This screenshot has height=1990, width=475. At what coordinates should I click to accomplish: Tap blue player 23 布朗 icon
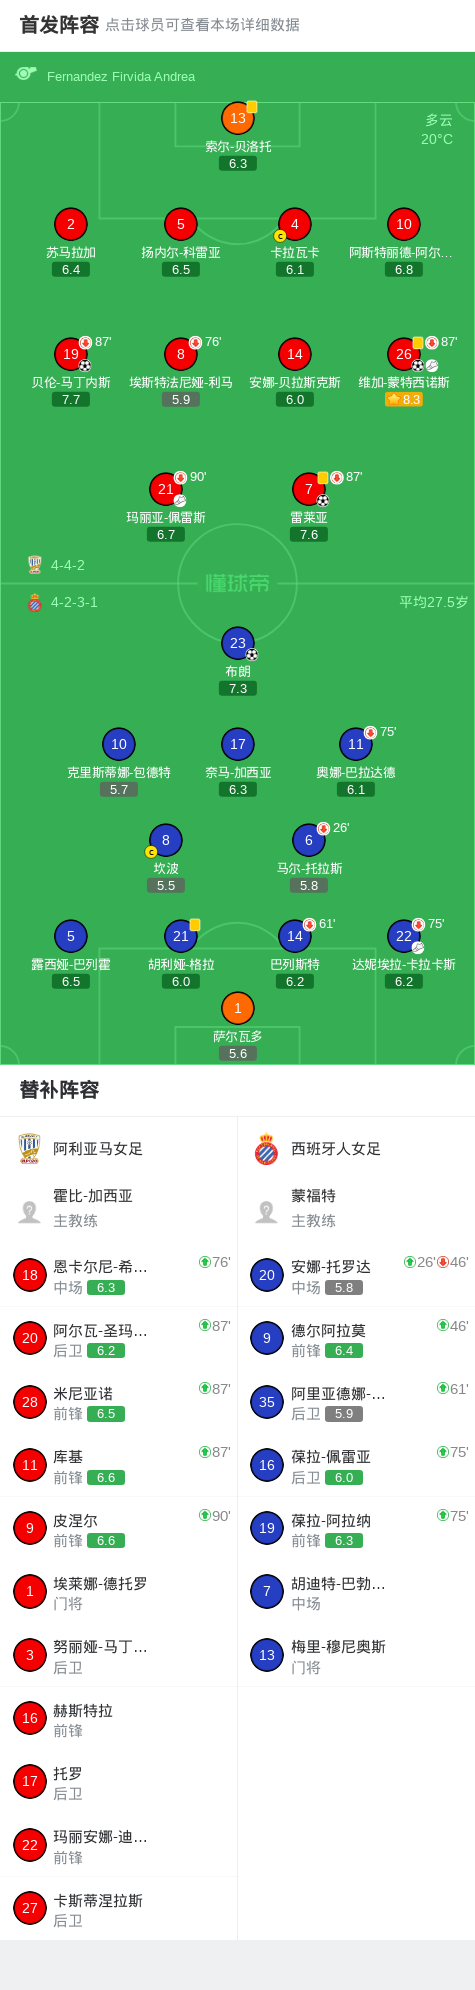tap(238, 643)
